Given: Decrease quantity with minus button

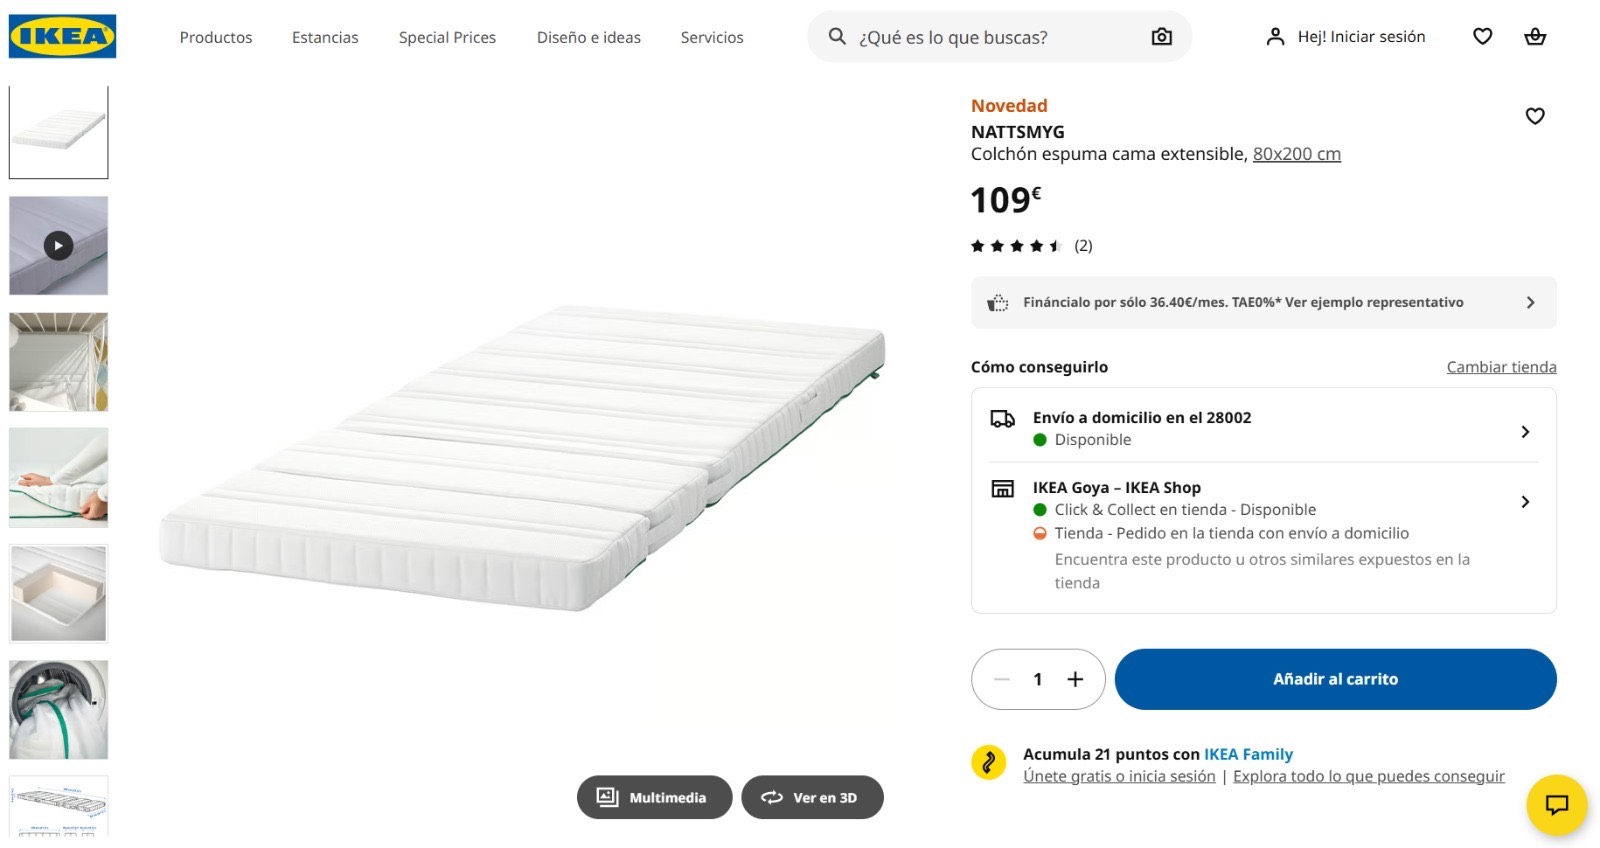Looking at the screenshot, I should point(1001,679).
